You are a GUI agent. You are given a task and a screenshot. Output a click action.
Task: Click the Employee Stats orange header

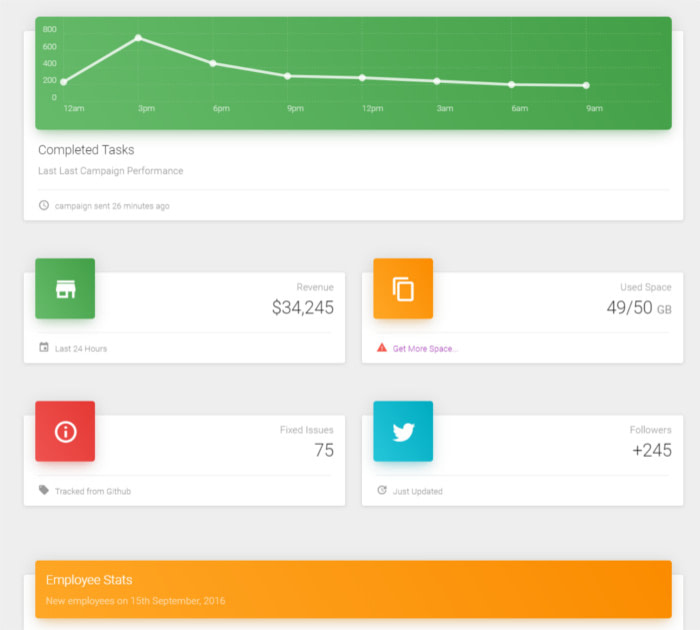[354, 589]
